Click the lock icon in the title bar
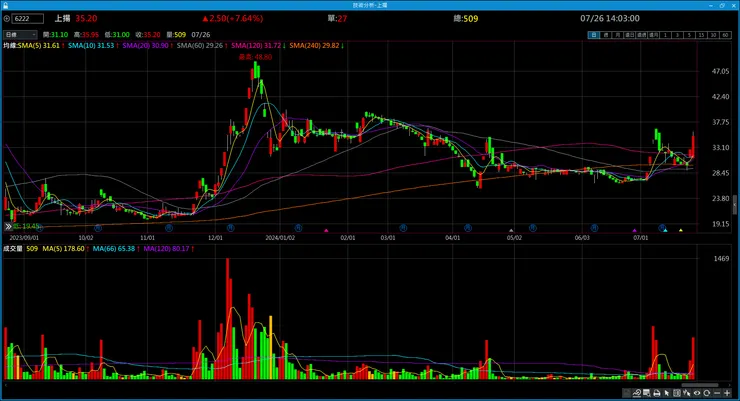 click(x=5, y=5)
